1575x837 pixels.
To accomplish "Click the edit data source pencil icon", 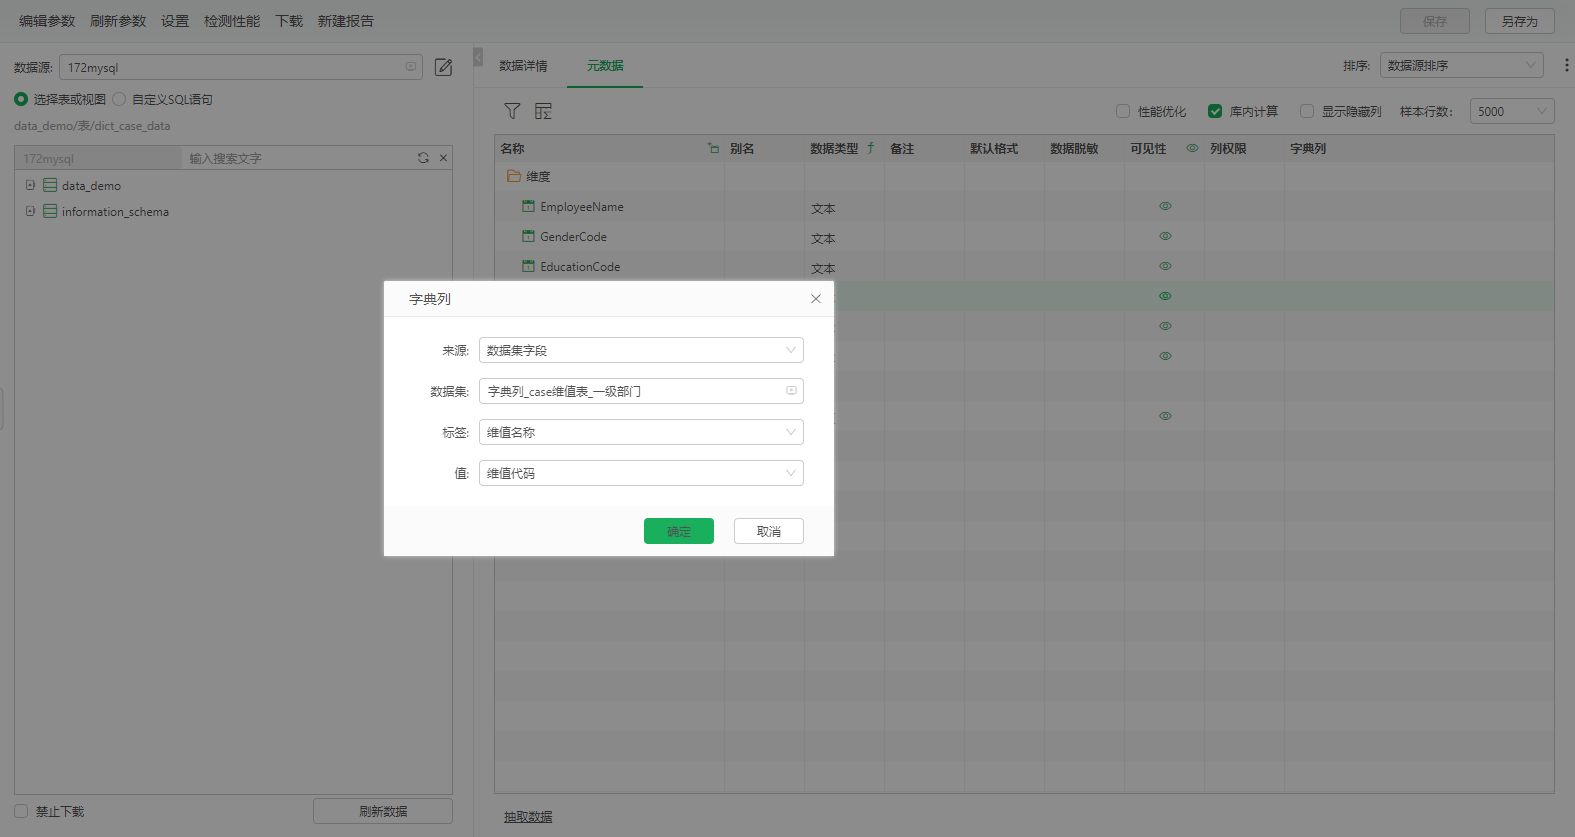I will tap(443, 68).
